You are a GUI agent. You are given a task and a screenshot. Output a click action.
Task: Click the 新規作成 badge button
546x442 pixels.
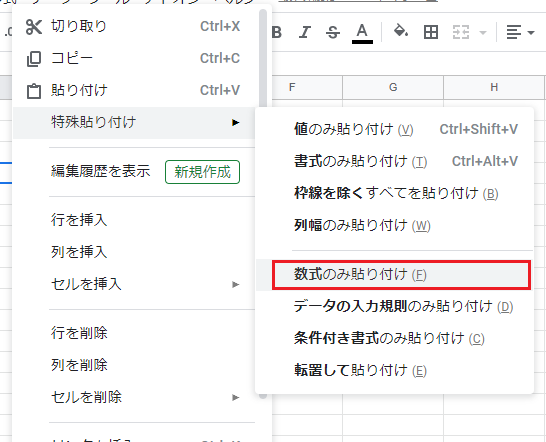[x=202, y=172]
